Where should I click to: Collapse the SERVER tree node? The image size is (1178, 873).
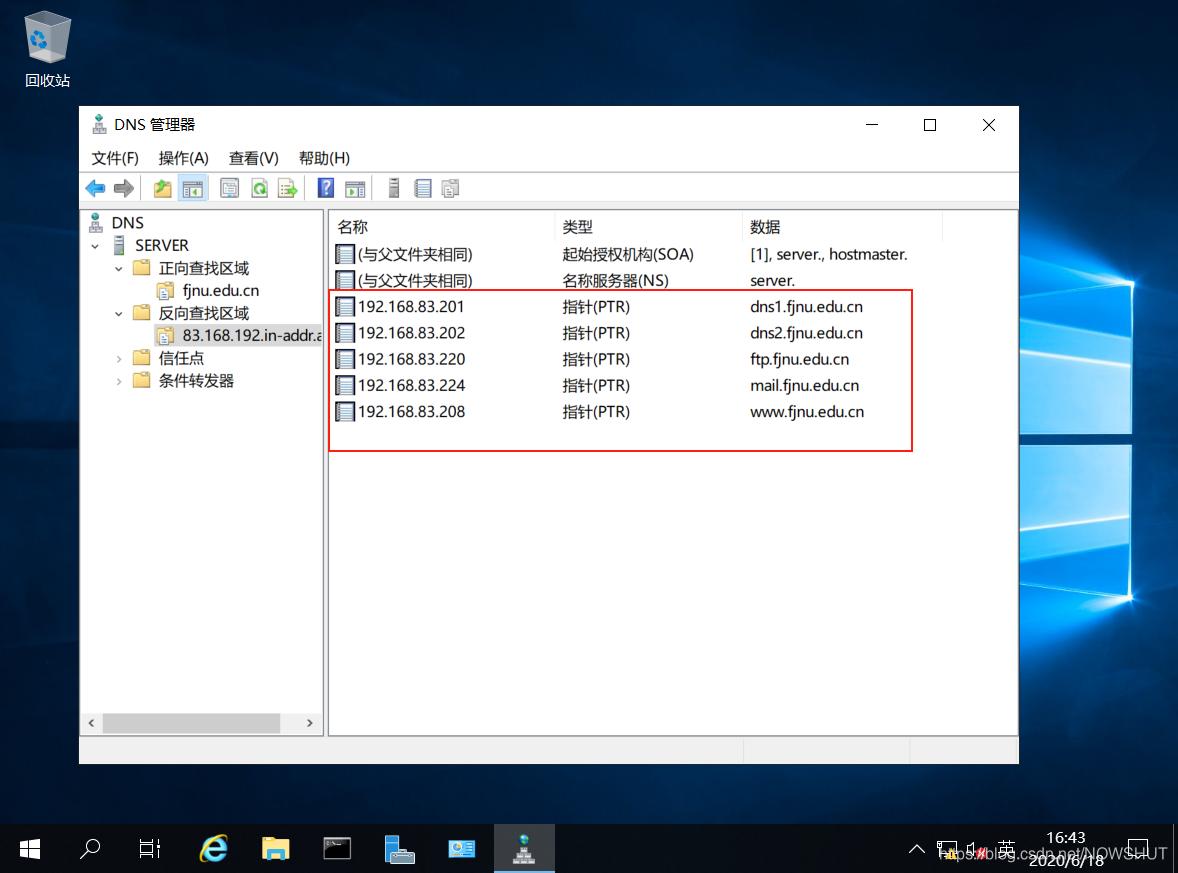95,246
